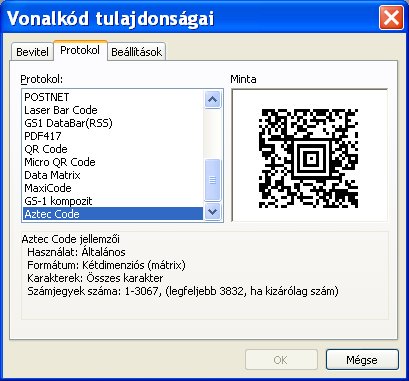
Task: Click the protocol list scrollbar thumb
Action: point(213,180)
